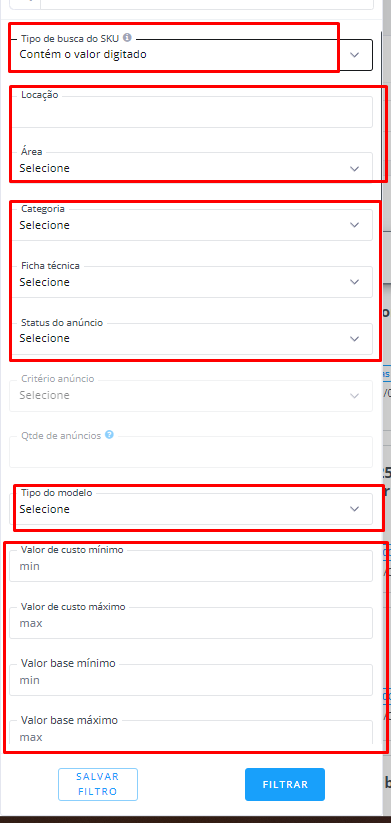Open the Tipo de busca do SKU dropdown
Screen dimensions: 391x823
191,55
